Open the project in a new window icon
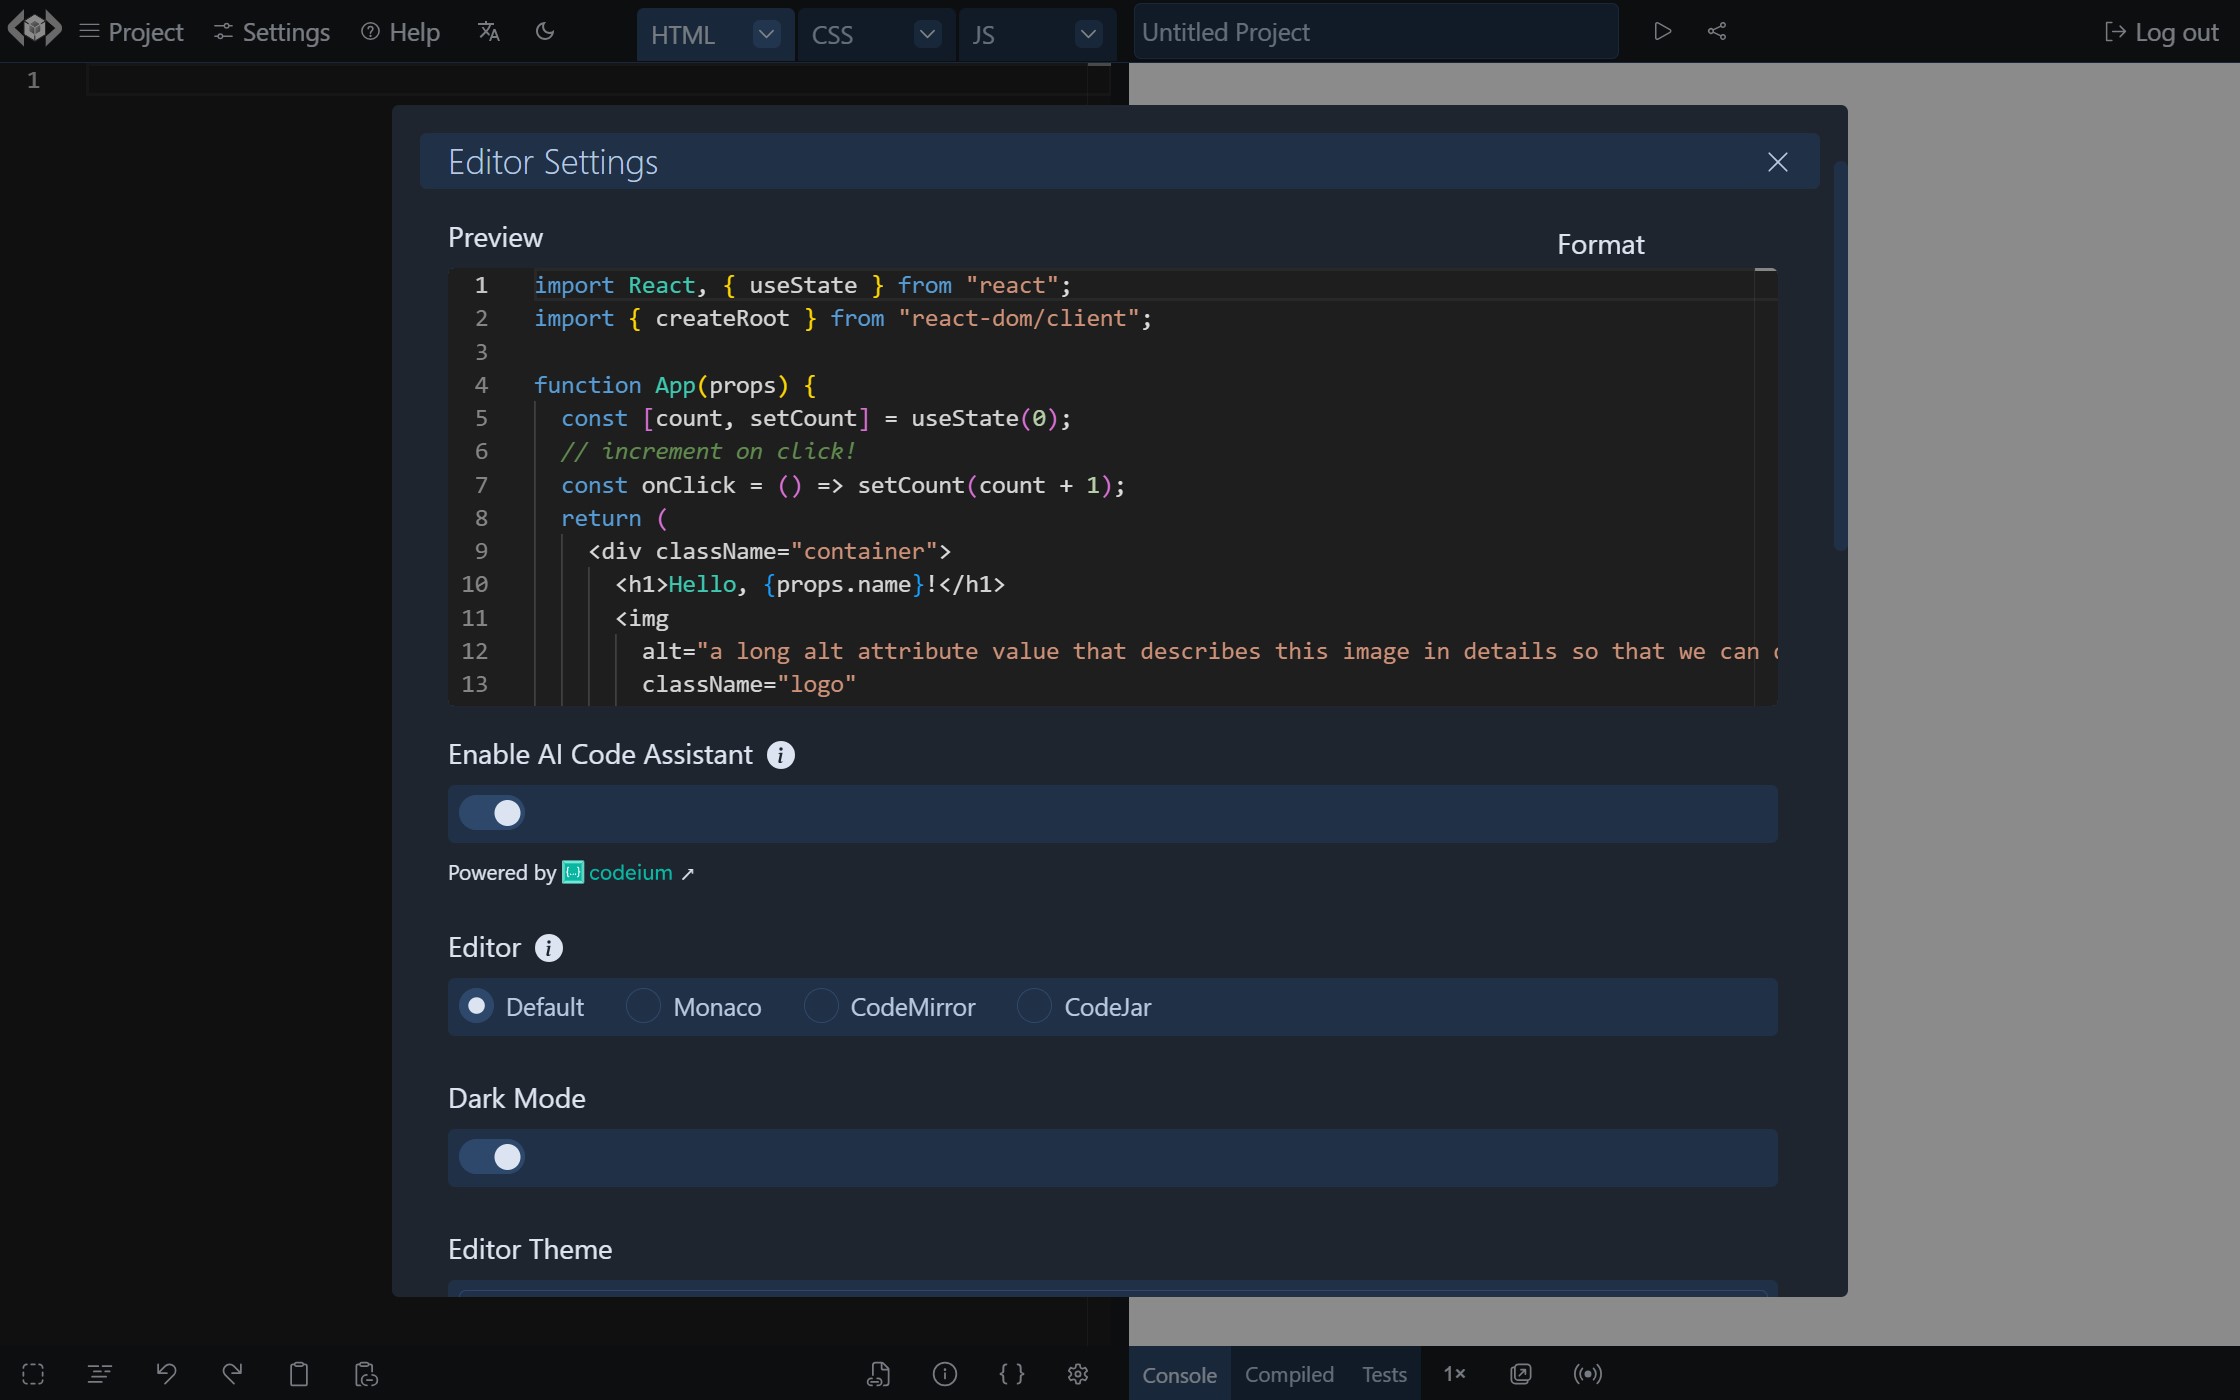Screen dimensions: 2240x1400 1520,1374
